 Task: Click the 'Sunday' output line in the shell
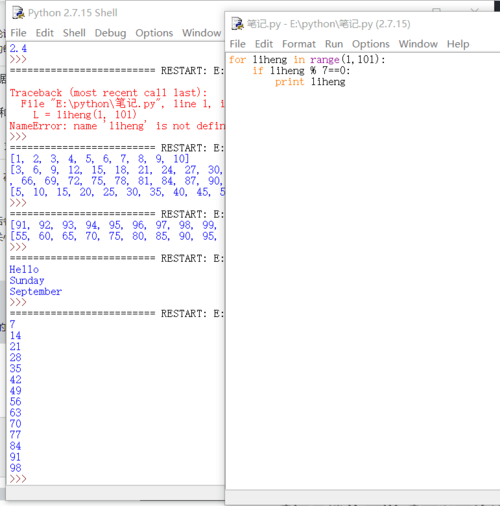tap(27, 281)
